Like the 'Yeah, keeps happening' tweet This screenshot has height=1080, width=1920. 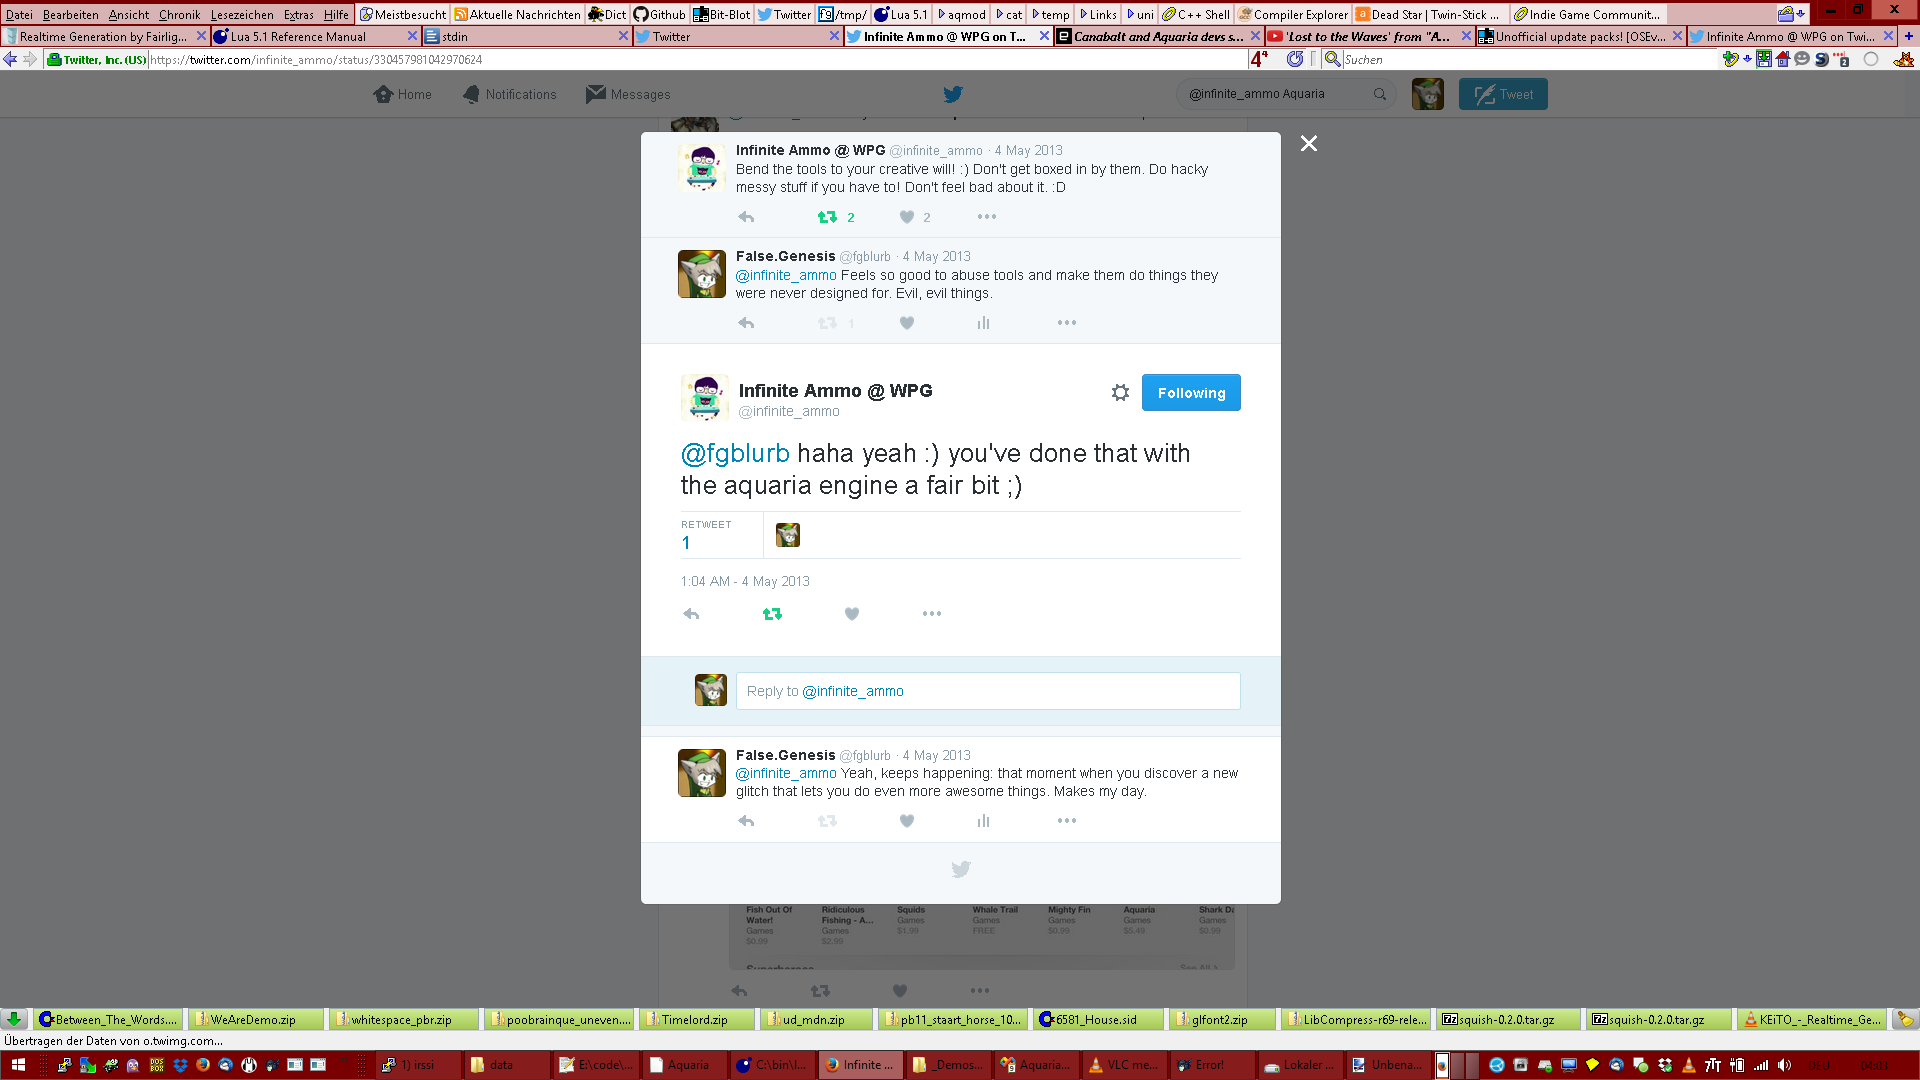coord(907,821)
